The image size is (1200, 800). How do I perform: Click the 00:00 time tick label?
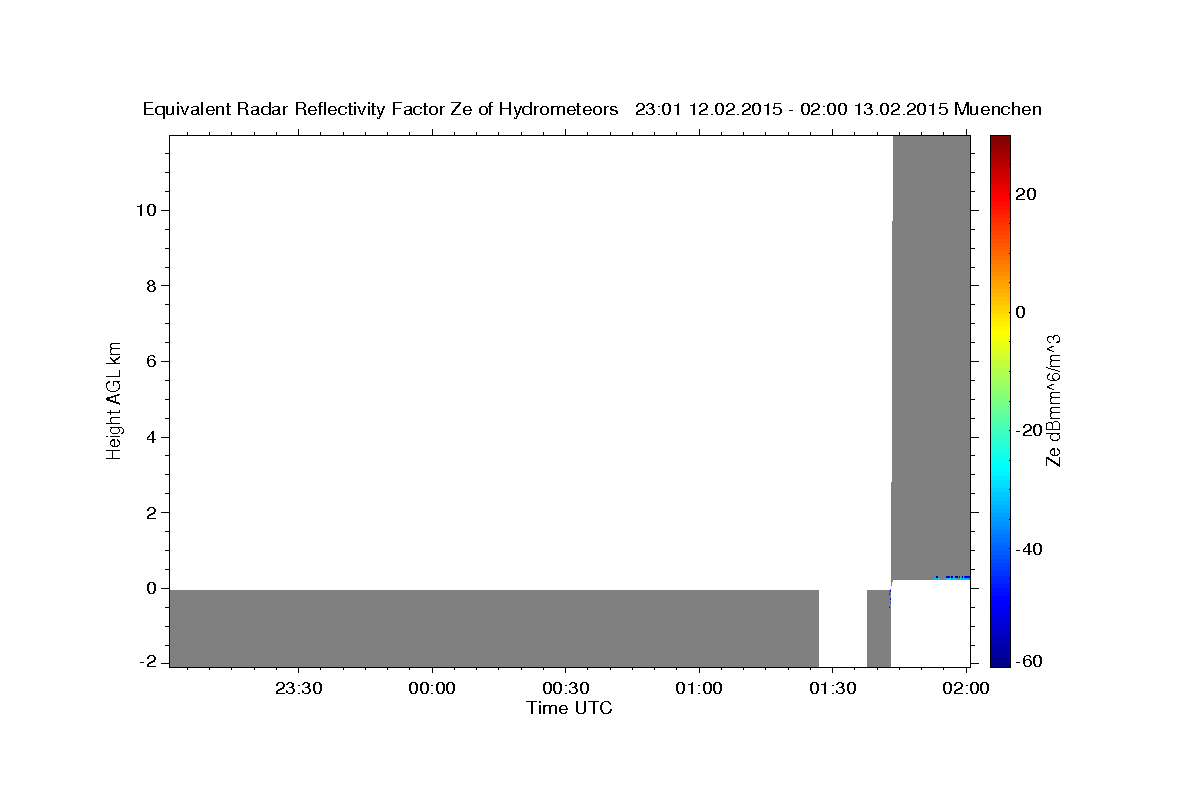(432, 688)
